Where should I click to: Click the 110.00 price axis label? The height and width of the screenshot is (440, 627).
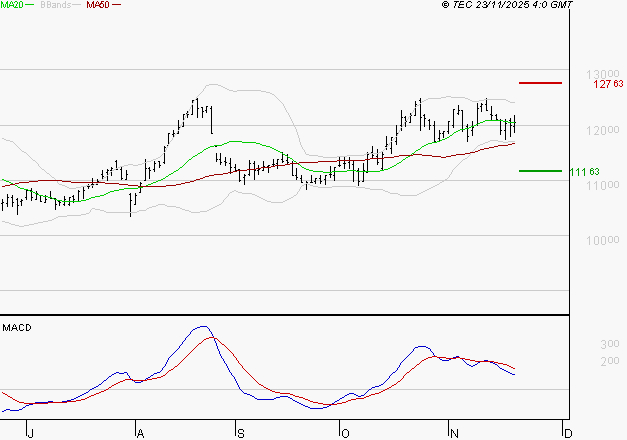(603, 186)
